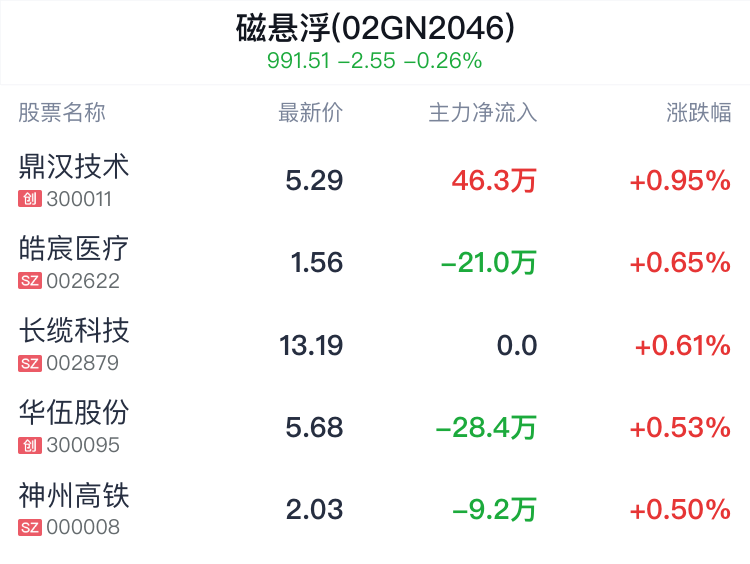Screen dimensions: 750x564
Task: Open the 皓宸医疗 stock entry
Action: coord(375,263)
